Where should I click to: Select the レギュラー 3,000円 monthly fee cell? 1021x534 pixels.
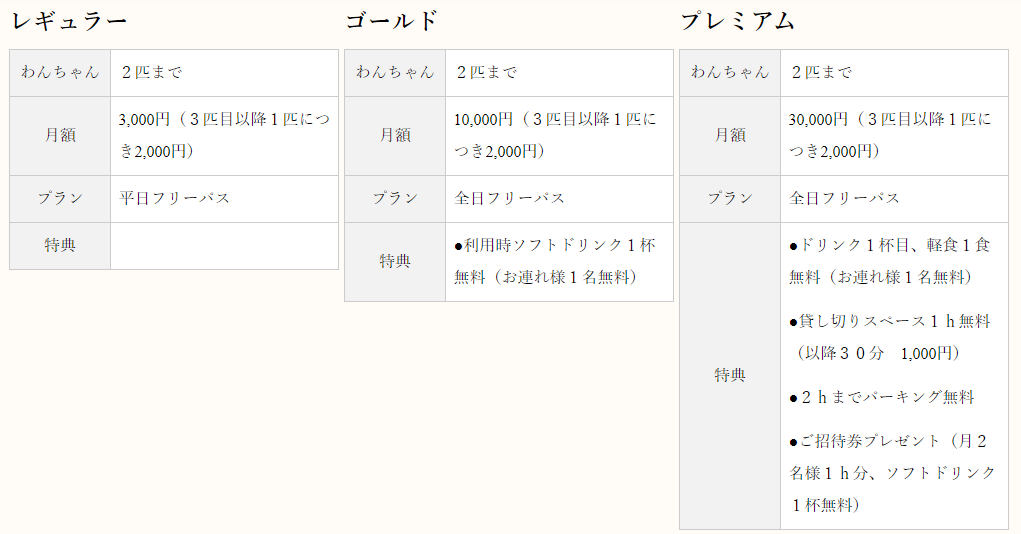(225, 135)
